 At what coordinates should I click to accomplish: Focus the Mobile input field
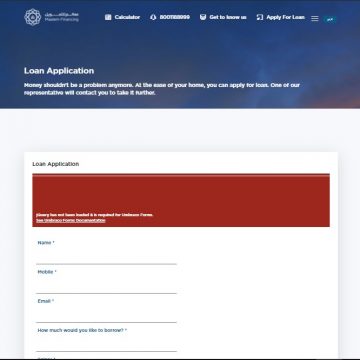click(x=106, y=286)
